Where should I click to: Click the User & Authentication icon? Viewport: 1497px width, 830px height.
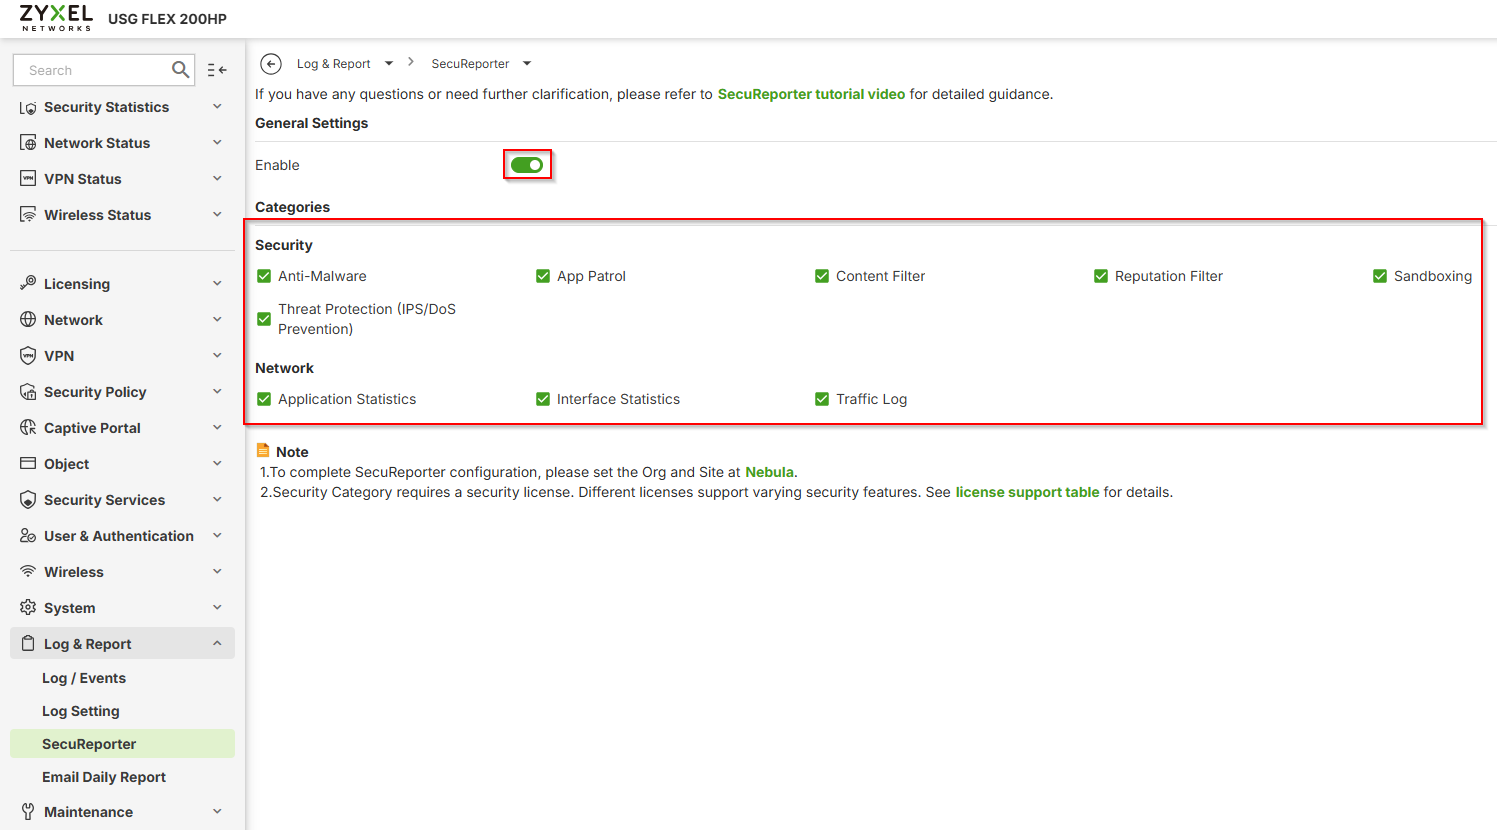[x=28, y=536]
